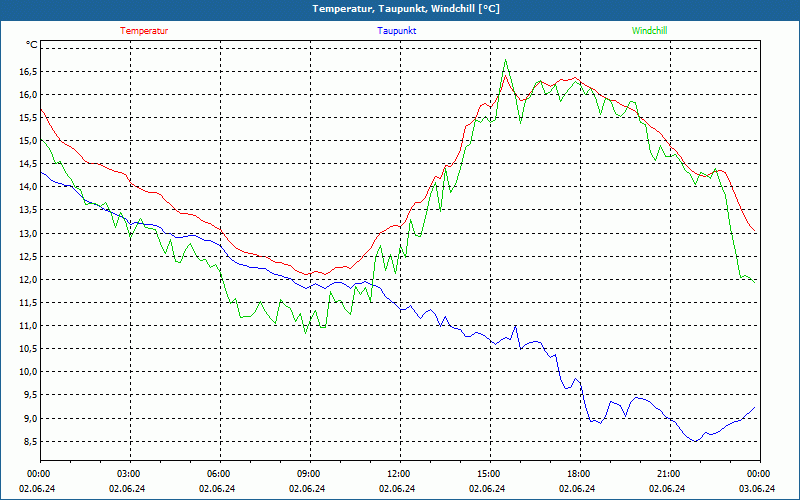This screenshot has height=500, width=800.
Task: Click the '03.06.24' date label
Action: [757, 489]
